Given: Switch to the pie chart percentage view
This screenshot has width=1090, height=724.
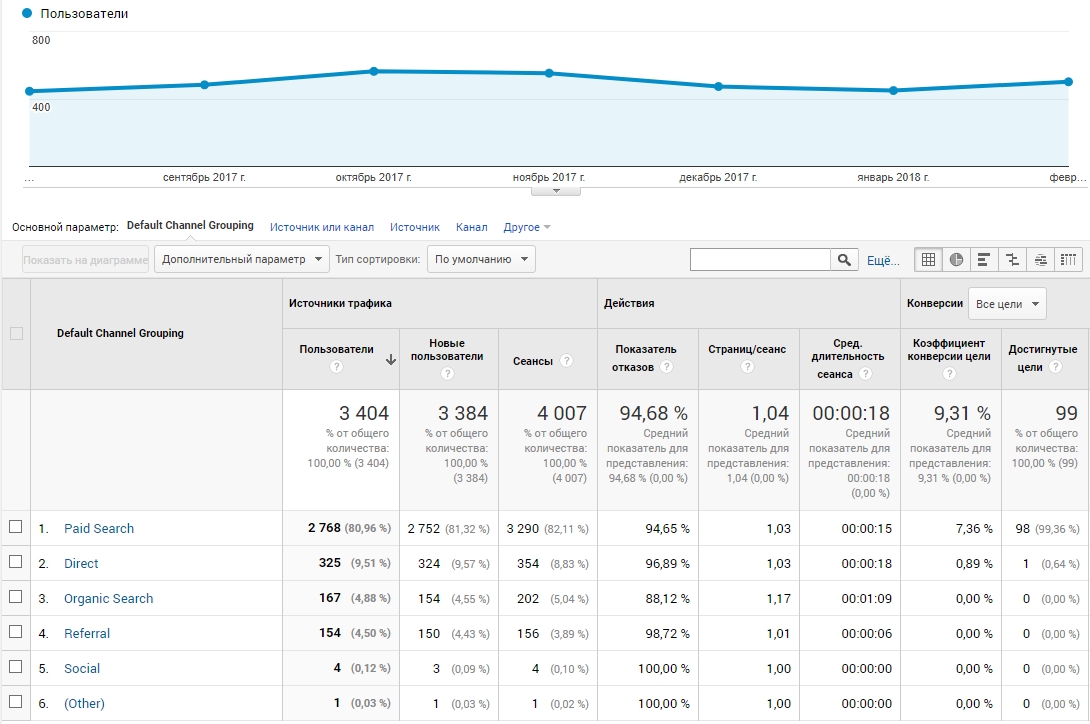Looking at the screenshot, I should click(x=957, y=259).
